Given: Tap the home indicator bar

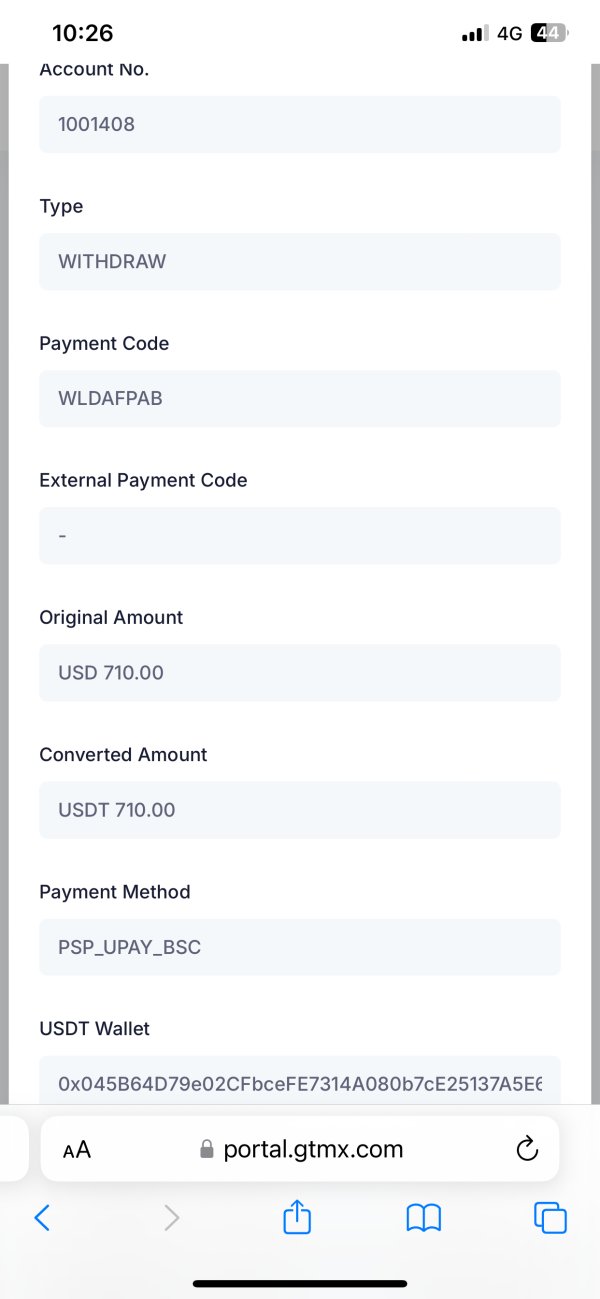Looking at the screenshot, I should [300, 1283].
